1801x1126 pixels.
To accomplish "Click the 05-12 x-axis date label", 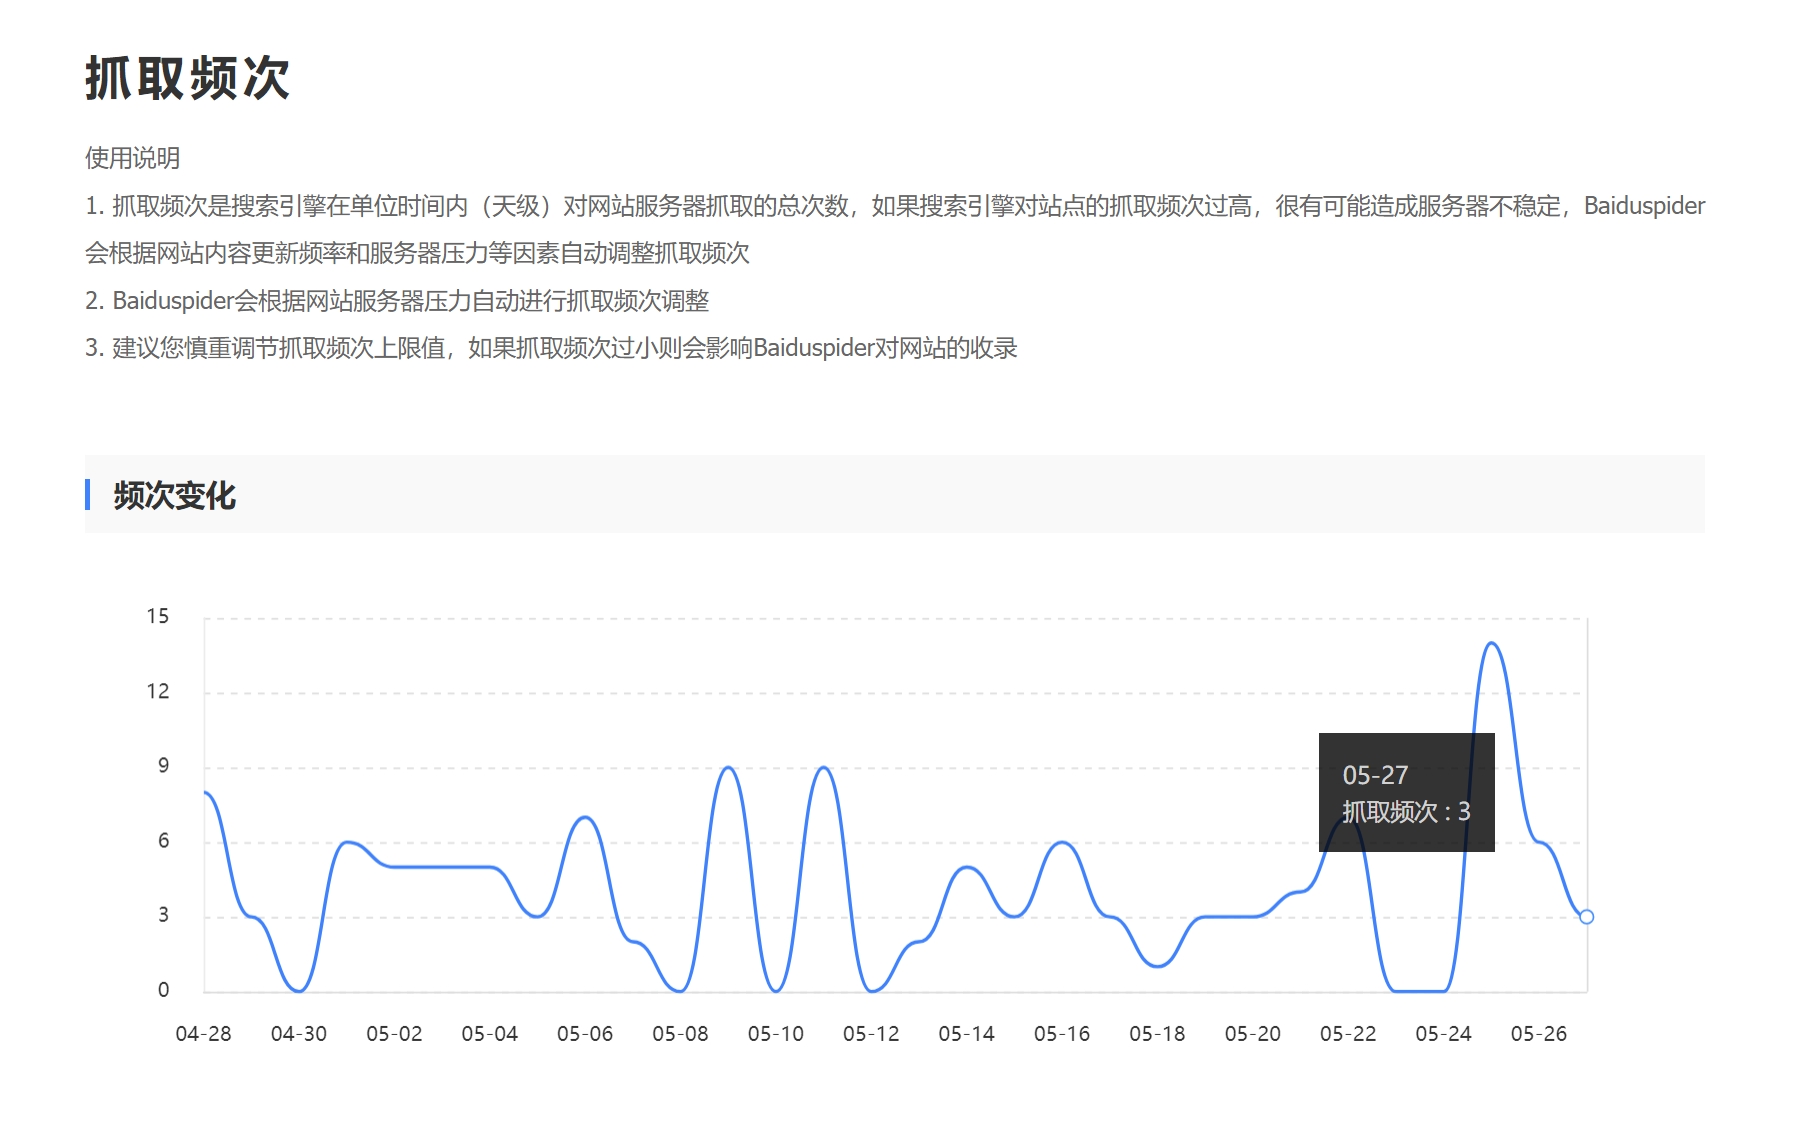I will click(871, 1034).
